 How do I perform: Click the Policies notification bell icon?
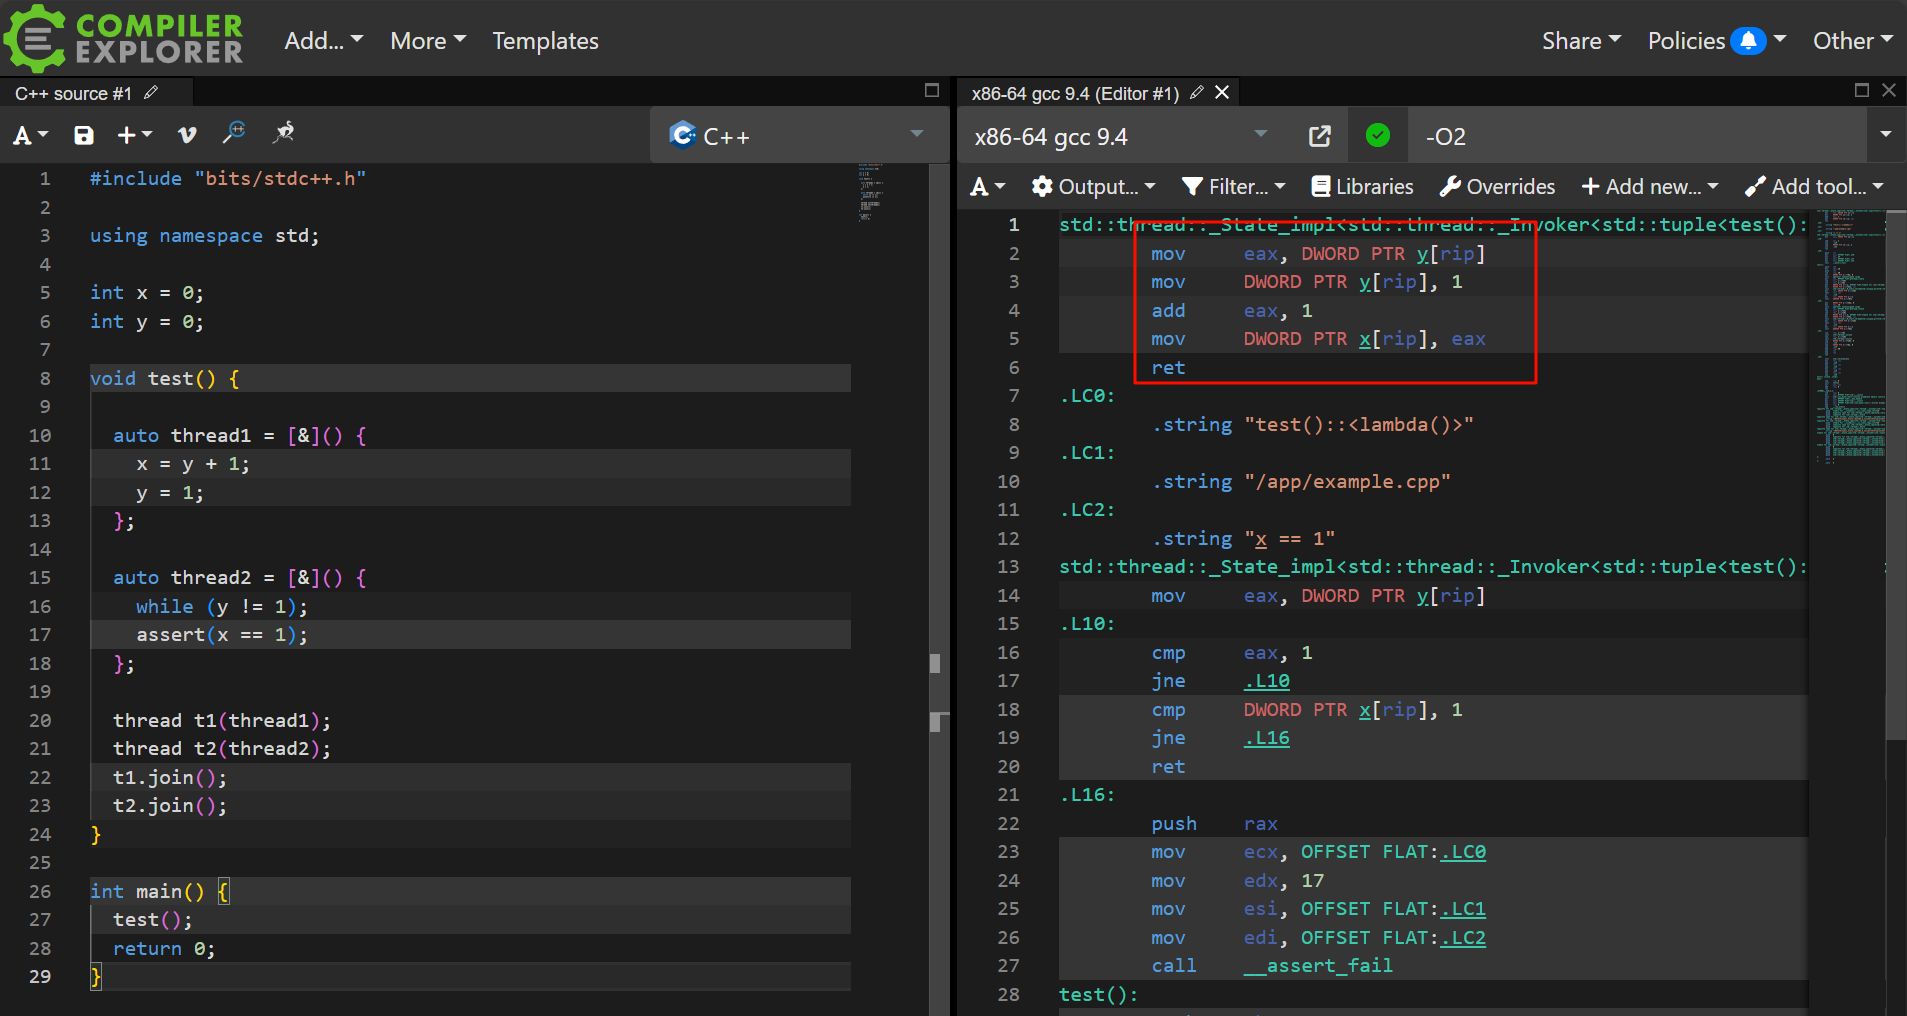[1748, 41]
